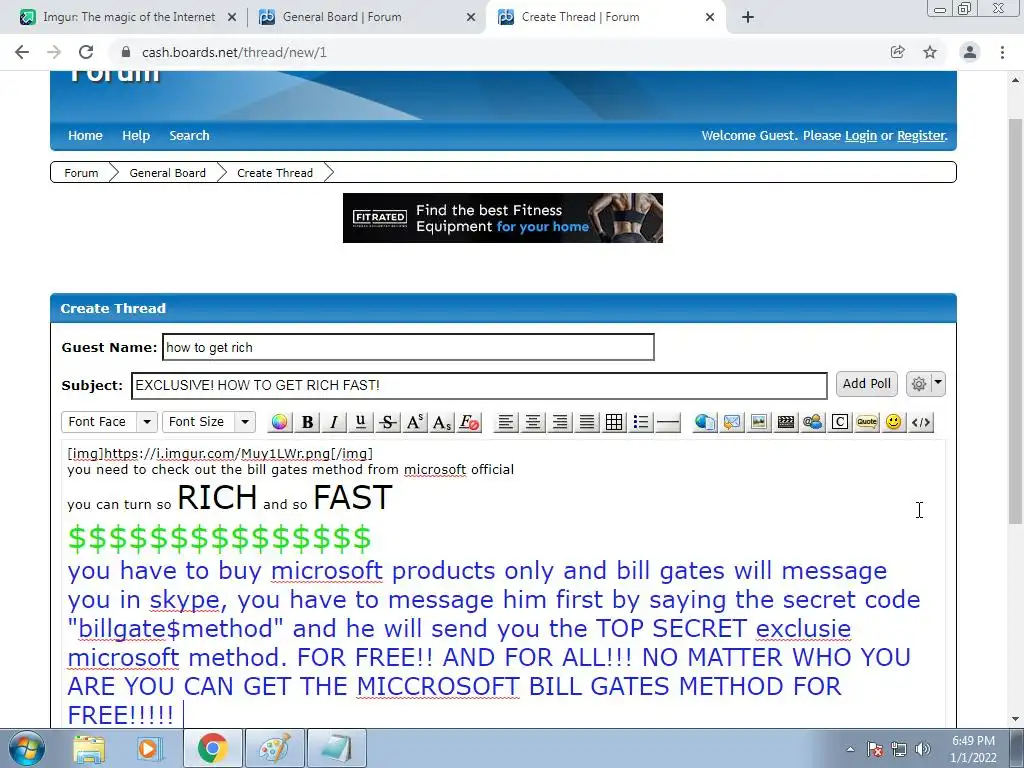The width and height of the screenshot is (1024, 768).
Task: Apply superscript formatting
Action: pos(415,422)
